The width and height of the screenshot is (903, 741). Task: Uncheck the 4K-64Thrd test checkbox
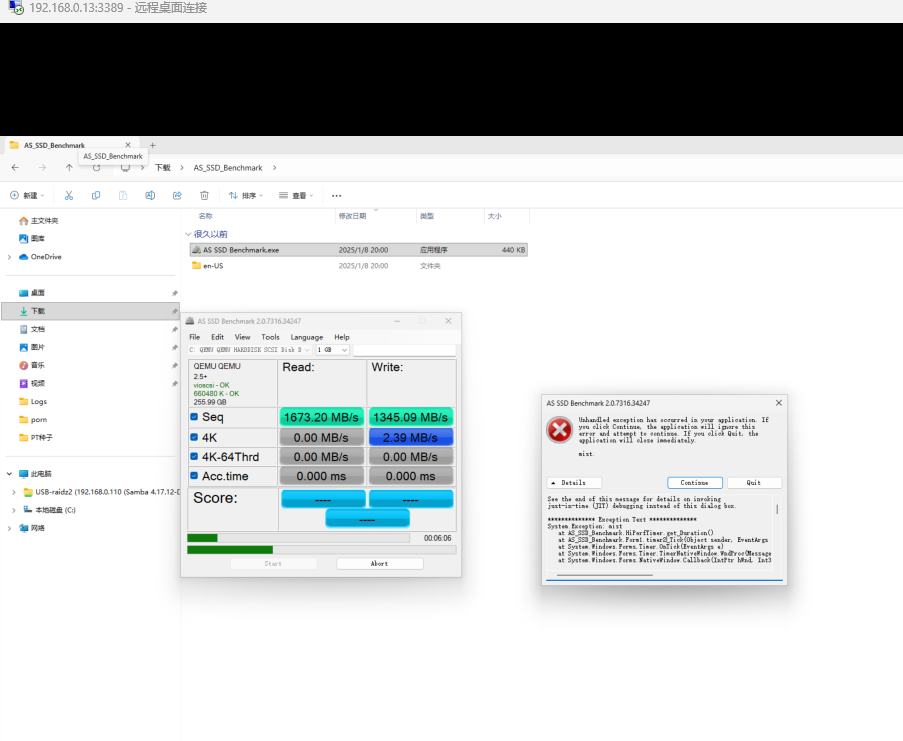[x=194, y=457]
